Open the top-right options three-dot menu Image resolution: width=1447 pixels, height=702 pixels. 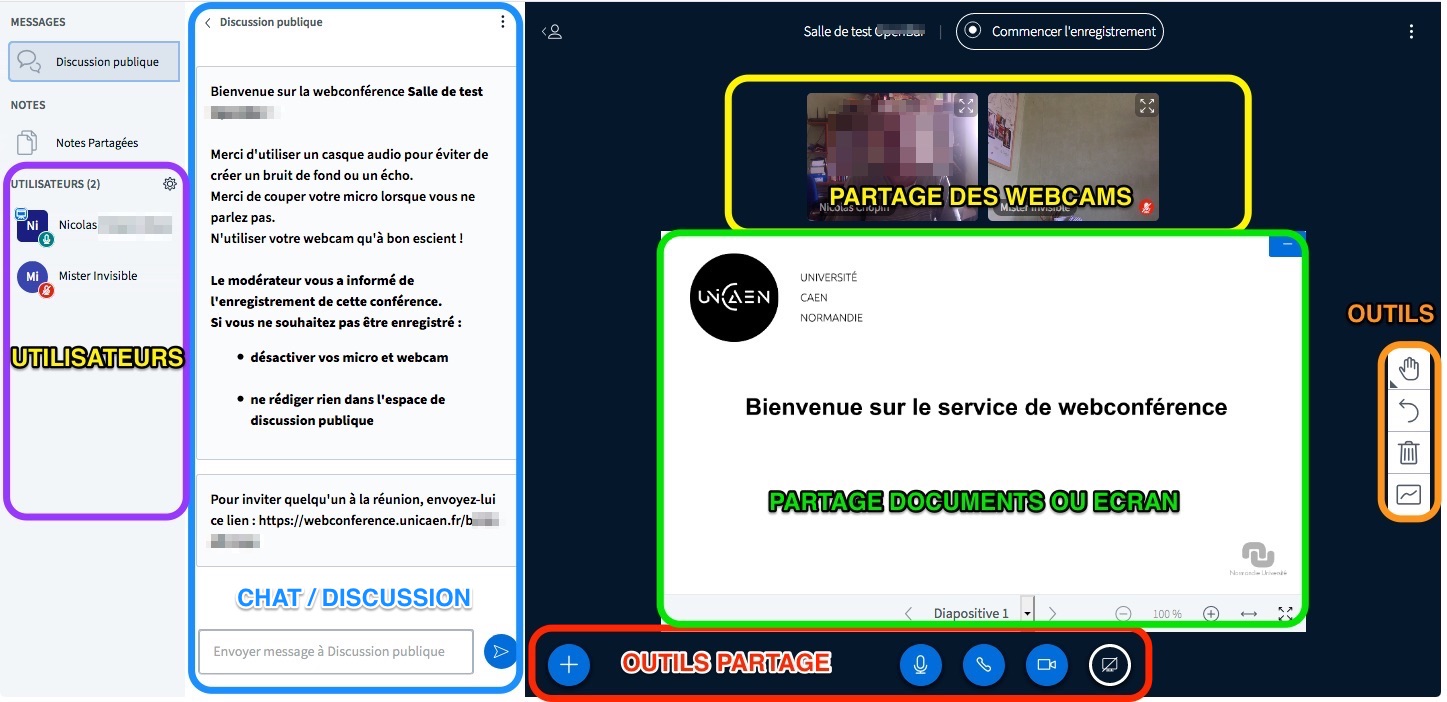point(1411,32)
